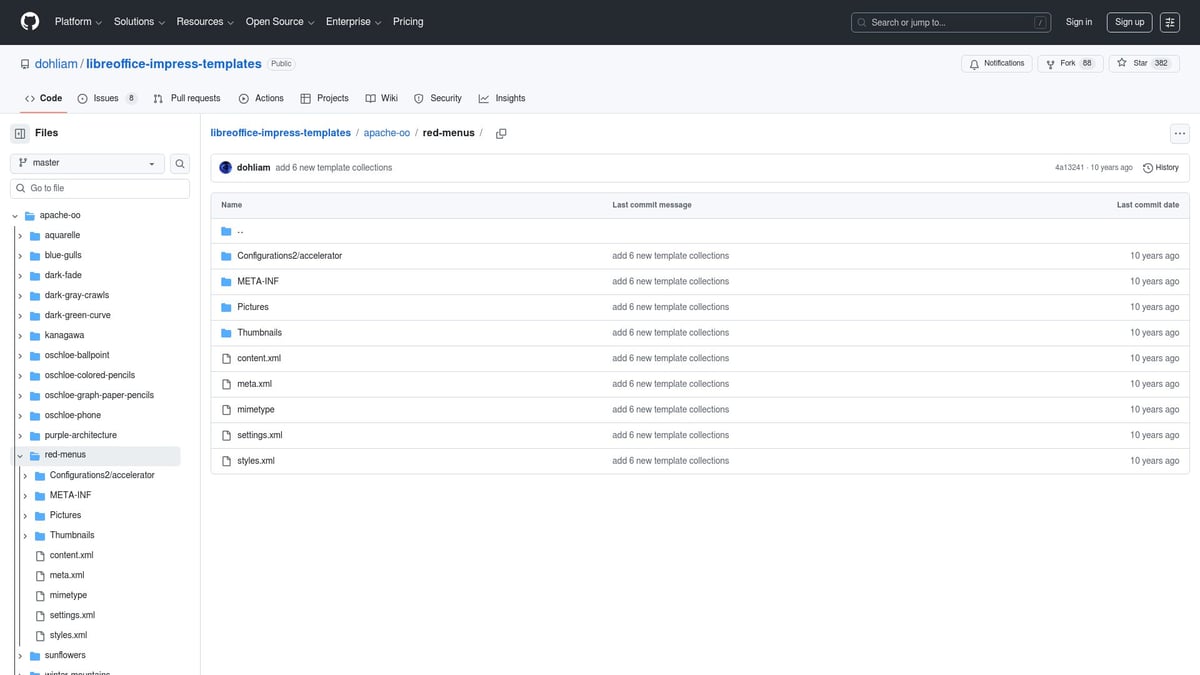Expand the sidebar Pictures folder chevron
This screenshot has height=675, width=1200.
[25, 515]
